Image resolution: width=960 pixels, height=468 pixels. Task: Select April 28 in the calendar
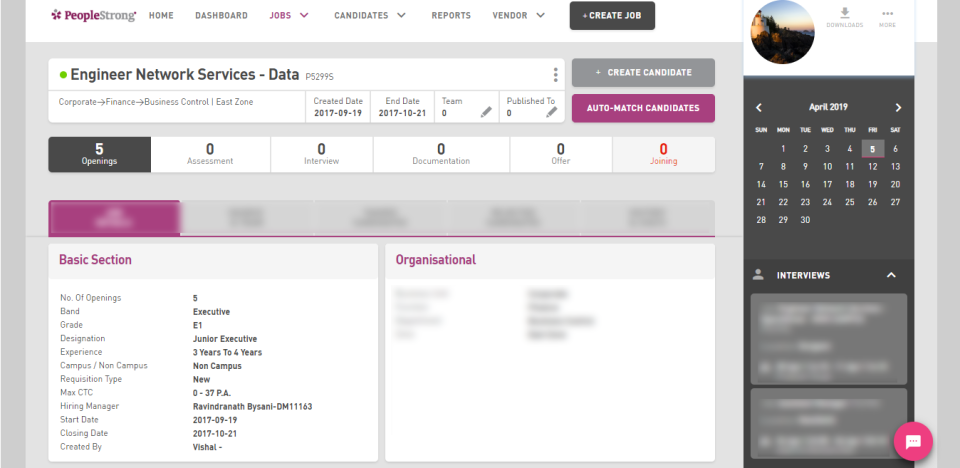(761, 220)
